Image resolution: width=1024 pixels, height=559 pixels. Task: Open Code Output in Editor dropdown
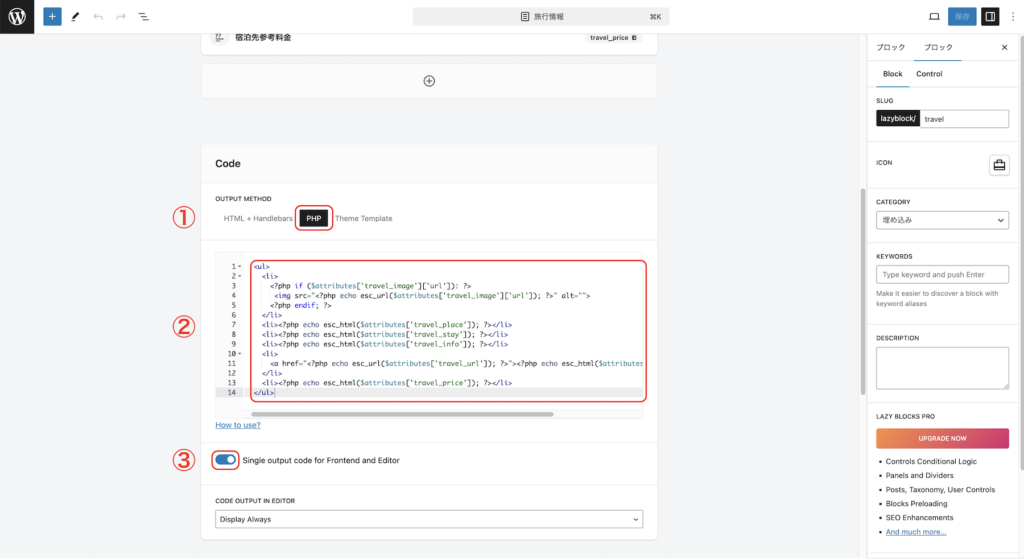pyautogui.click(x=429, y=519)
